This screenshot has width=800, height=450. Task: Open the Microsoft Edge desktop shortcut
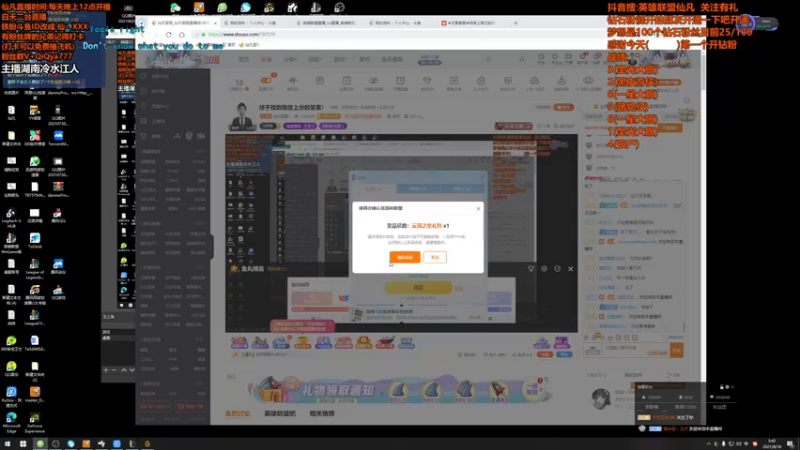(x=11, y=420)
